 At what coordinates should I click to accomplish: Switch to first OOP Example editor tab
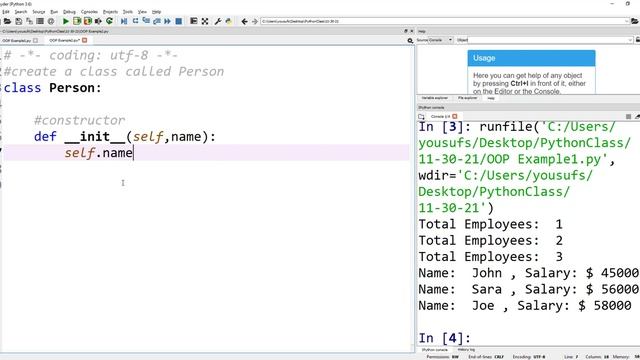pos(16,40)
